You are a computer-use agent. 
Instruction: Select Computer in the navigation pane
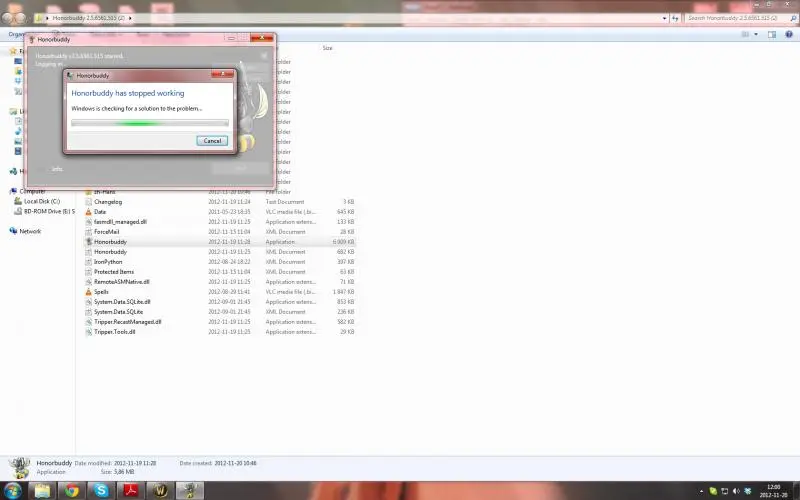click(x=33, y=191)
